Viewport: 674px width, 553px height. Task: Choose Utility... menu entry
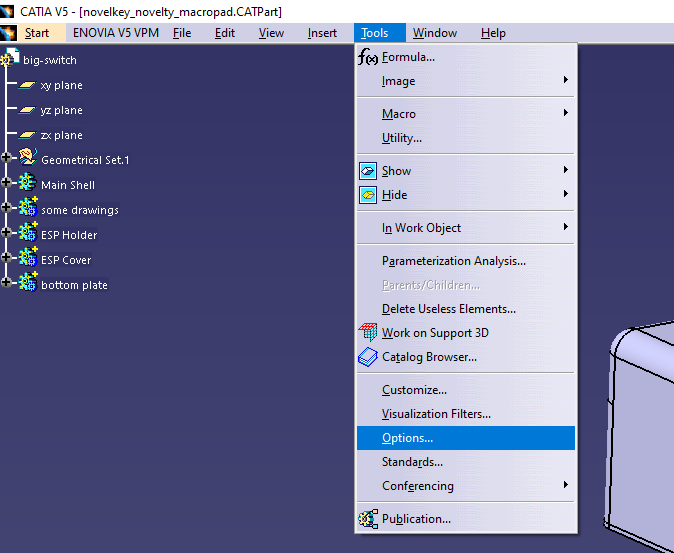(x=466, y=138)
